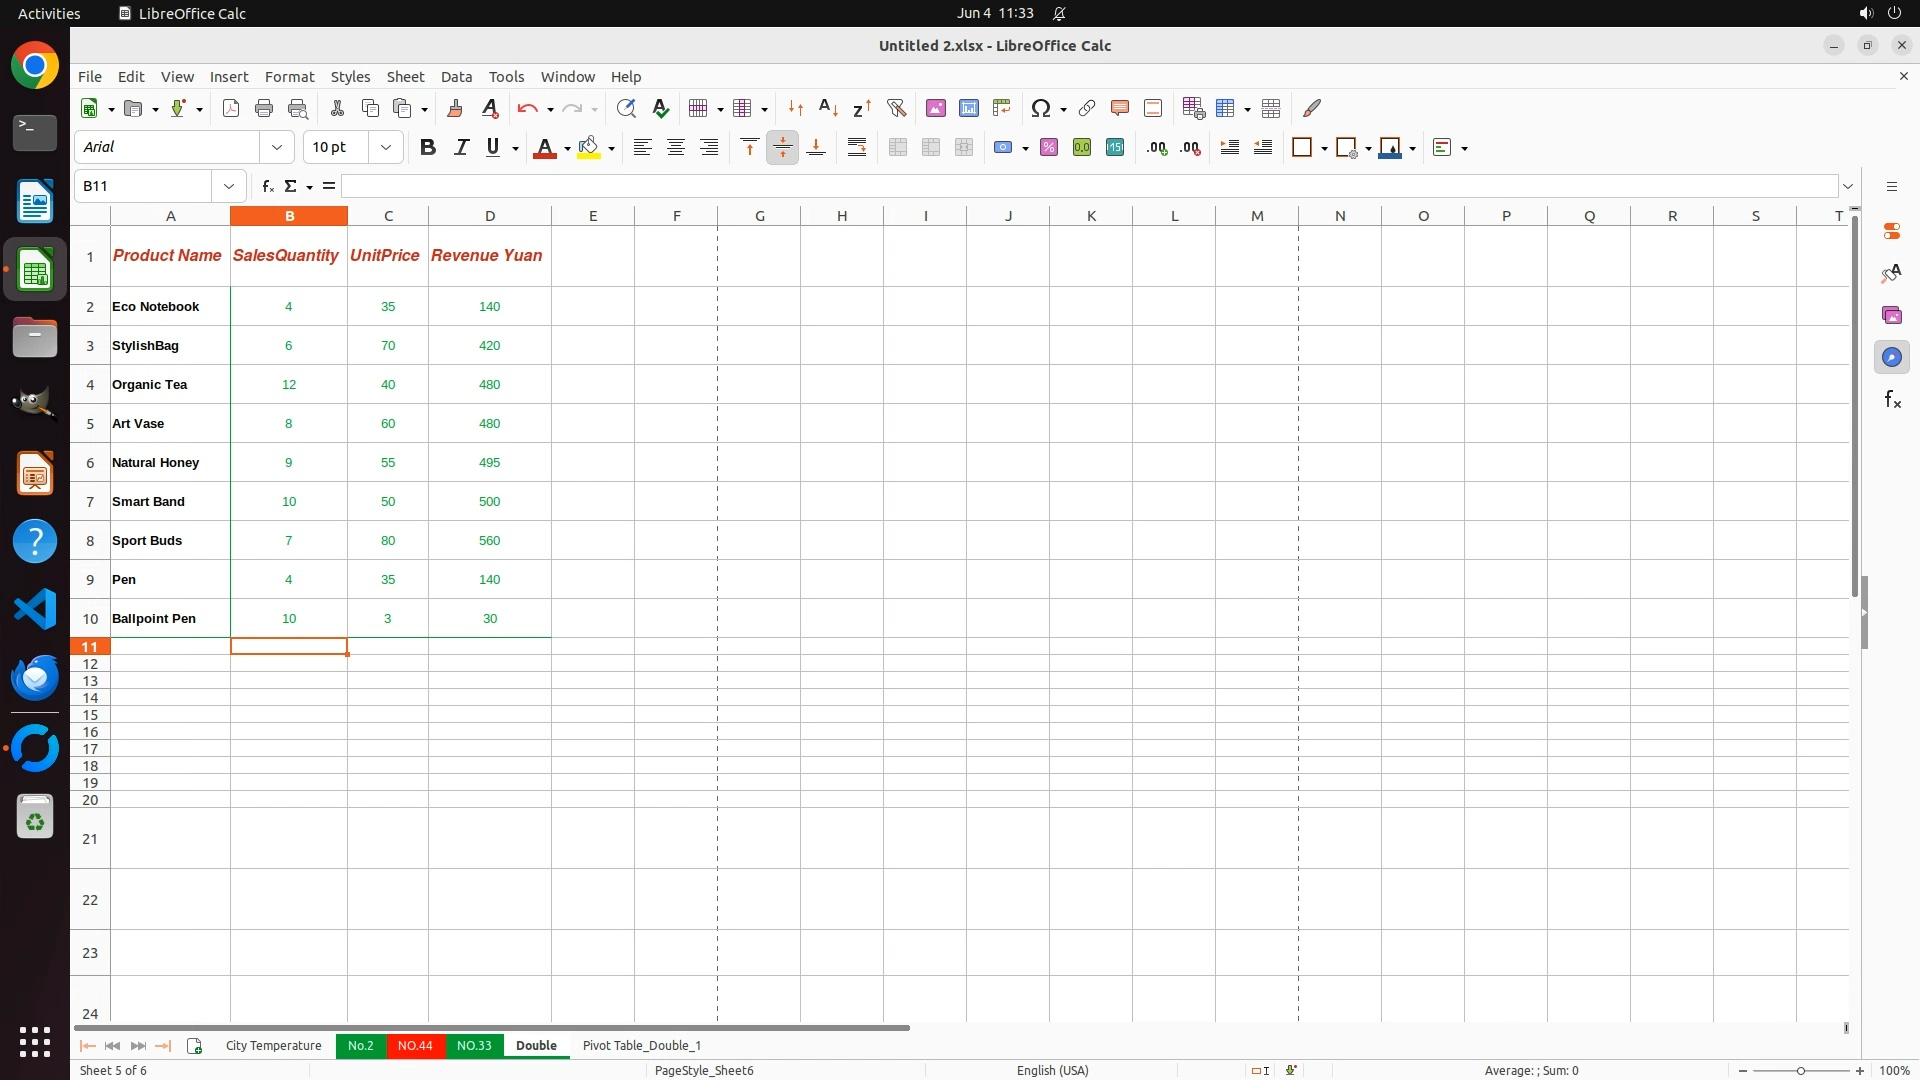
Task: Click the Merge and Center Cells icon
Action: [898, 148]
